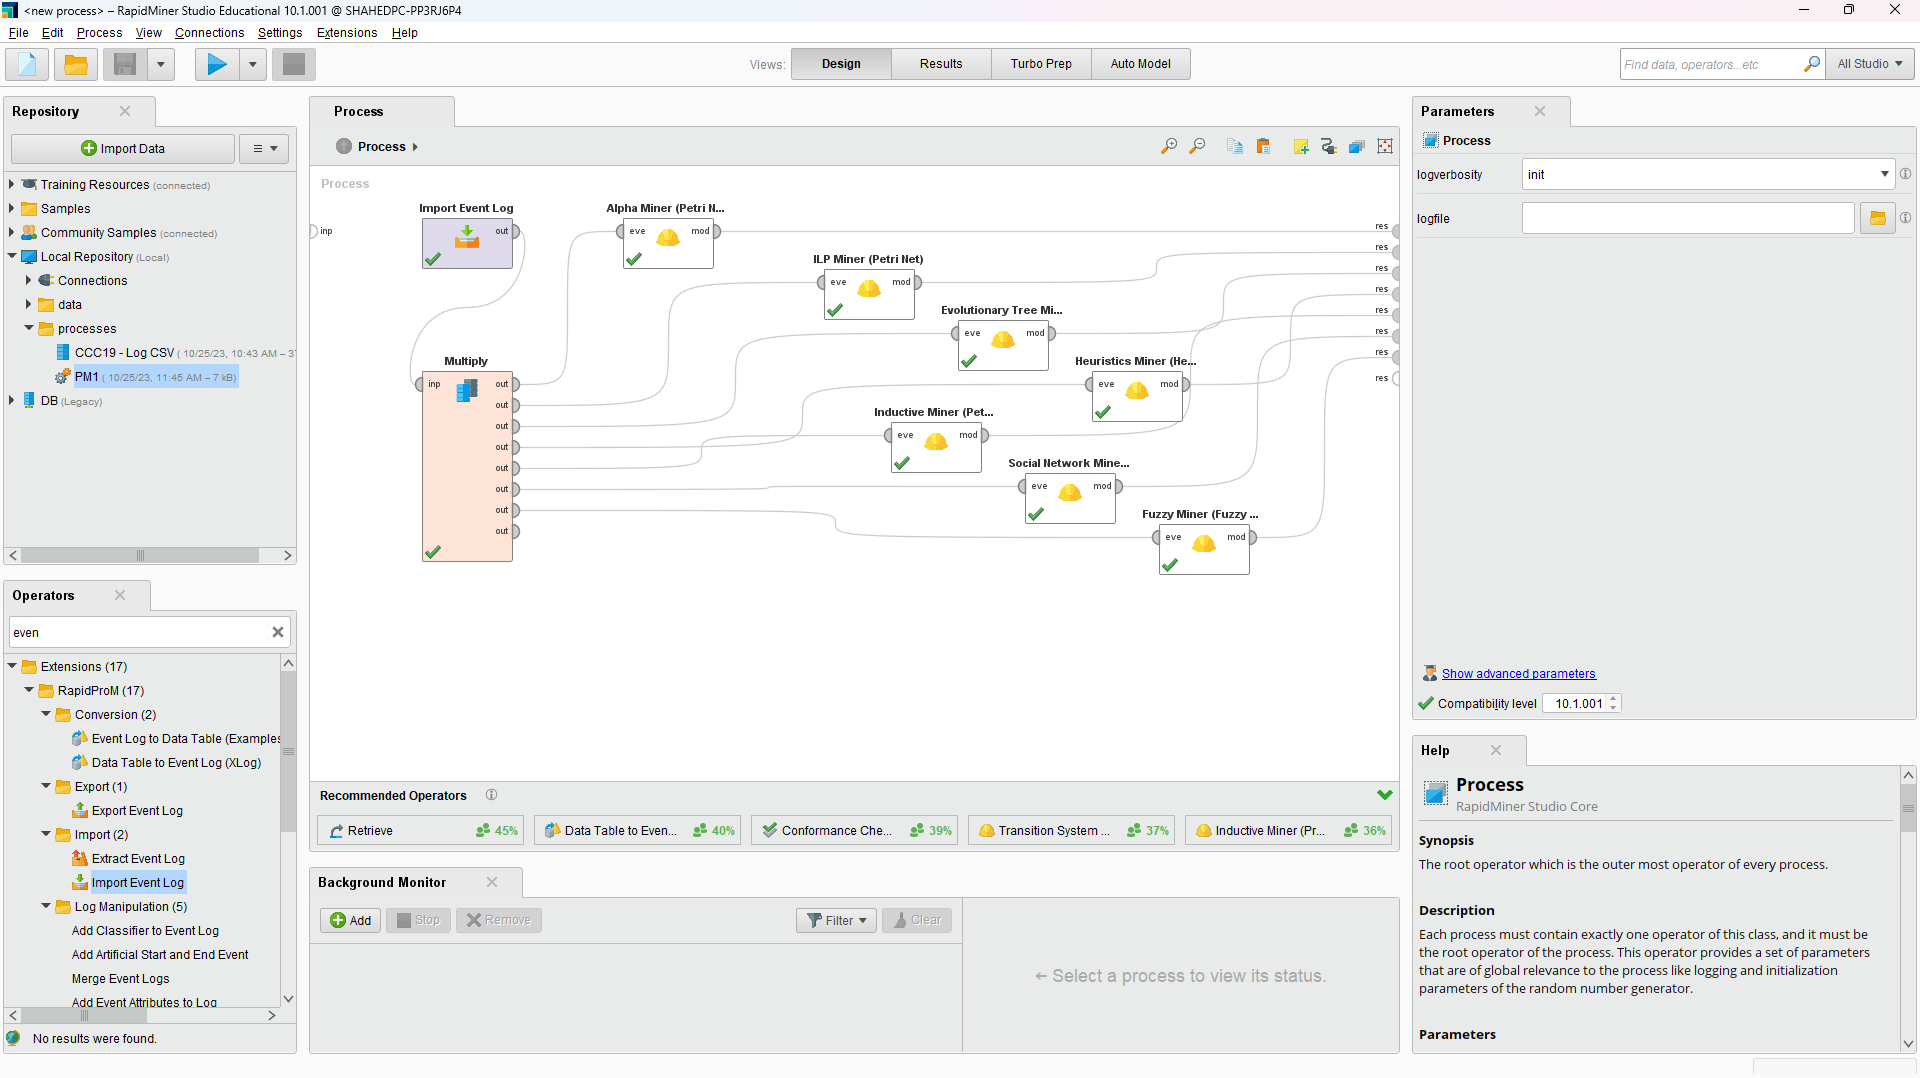Collapse the processes folder arrow
Image resolution: width=1920 pixels, height=1078 pixels.
[x=28, y=329]
